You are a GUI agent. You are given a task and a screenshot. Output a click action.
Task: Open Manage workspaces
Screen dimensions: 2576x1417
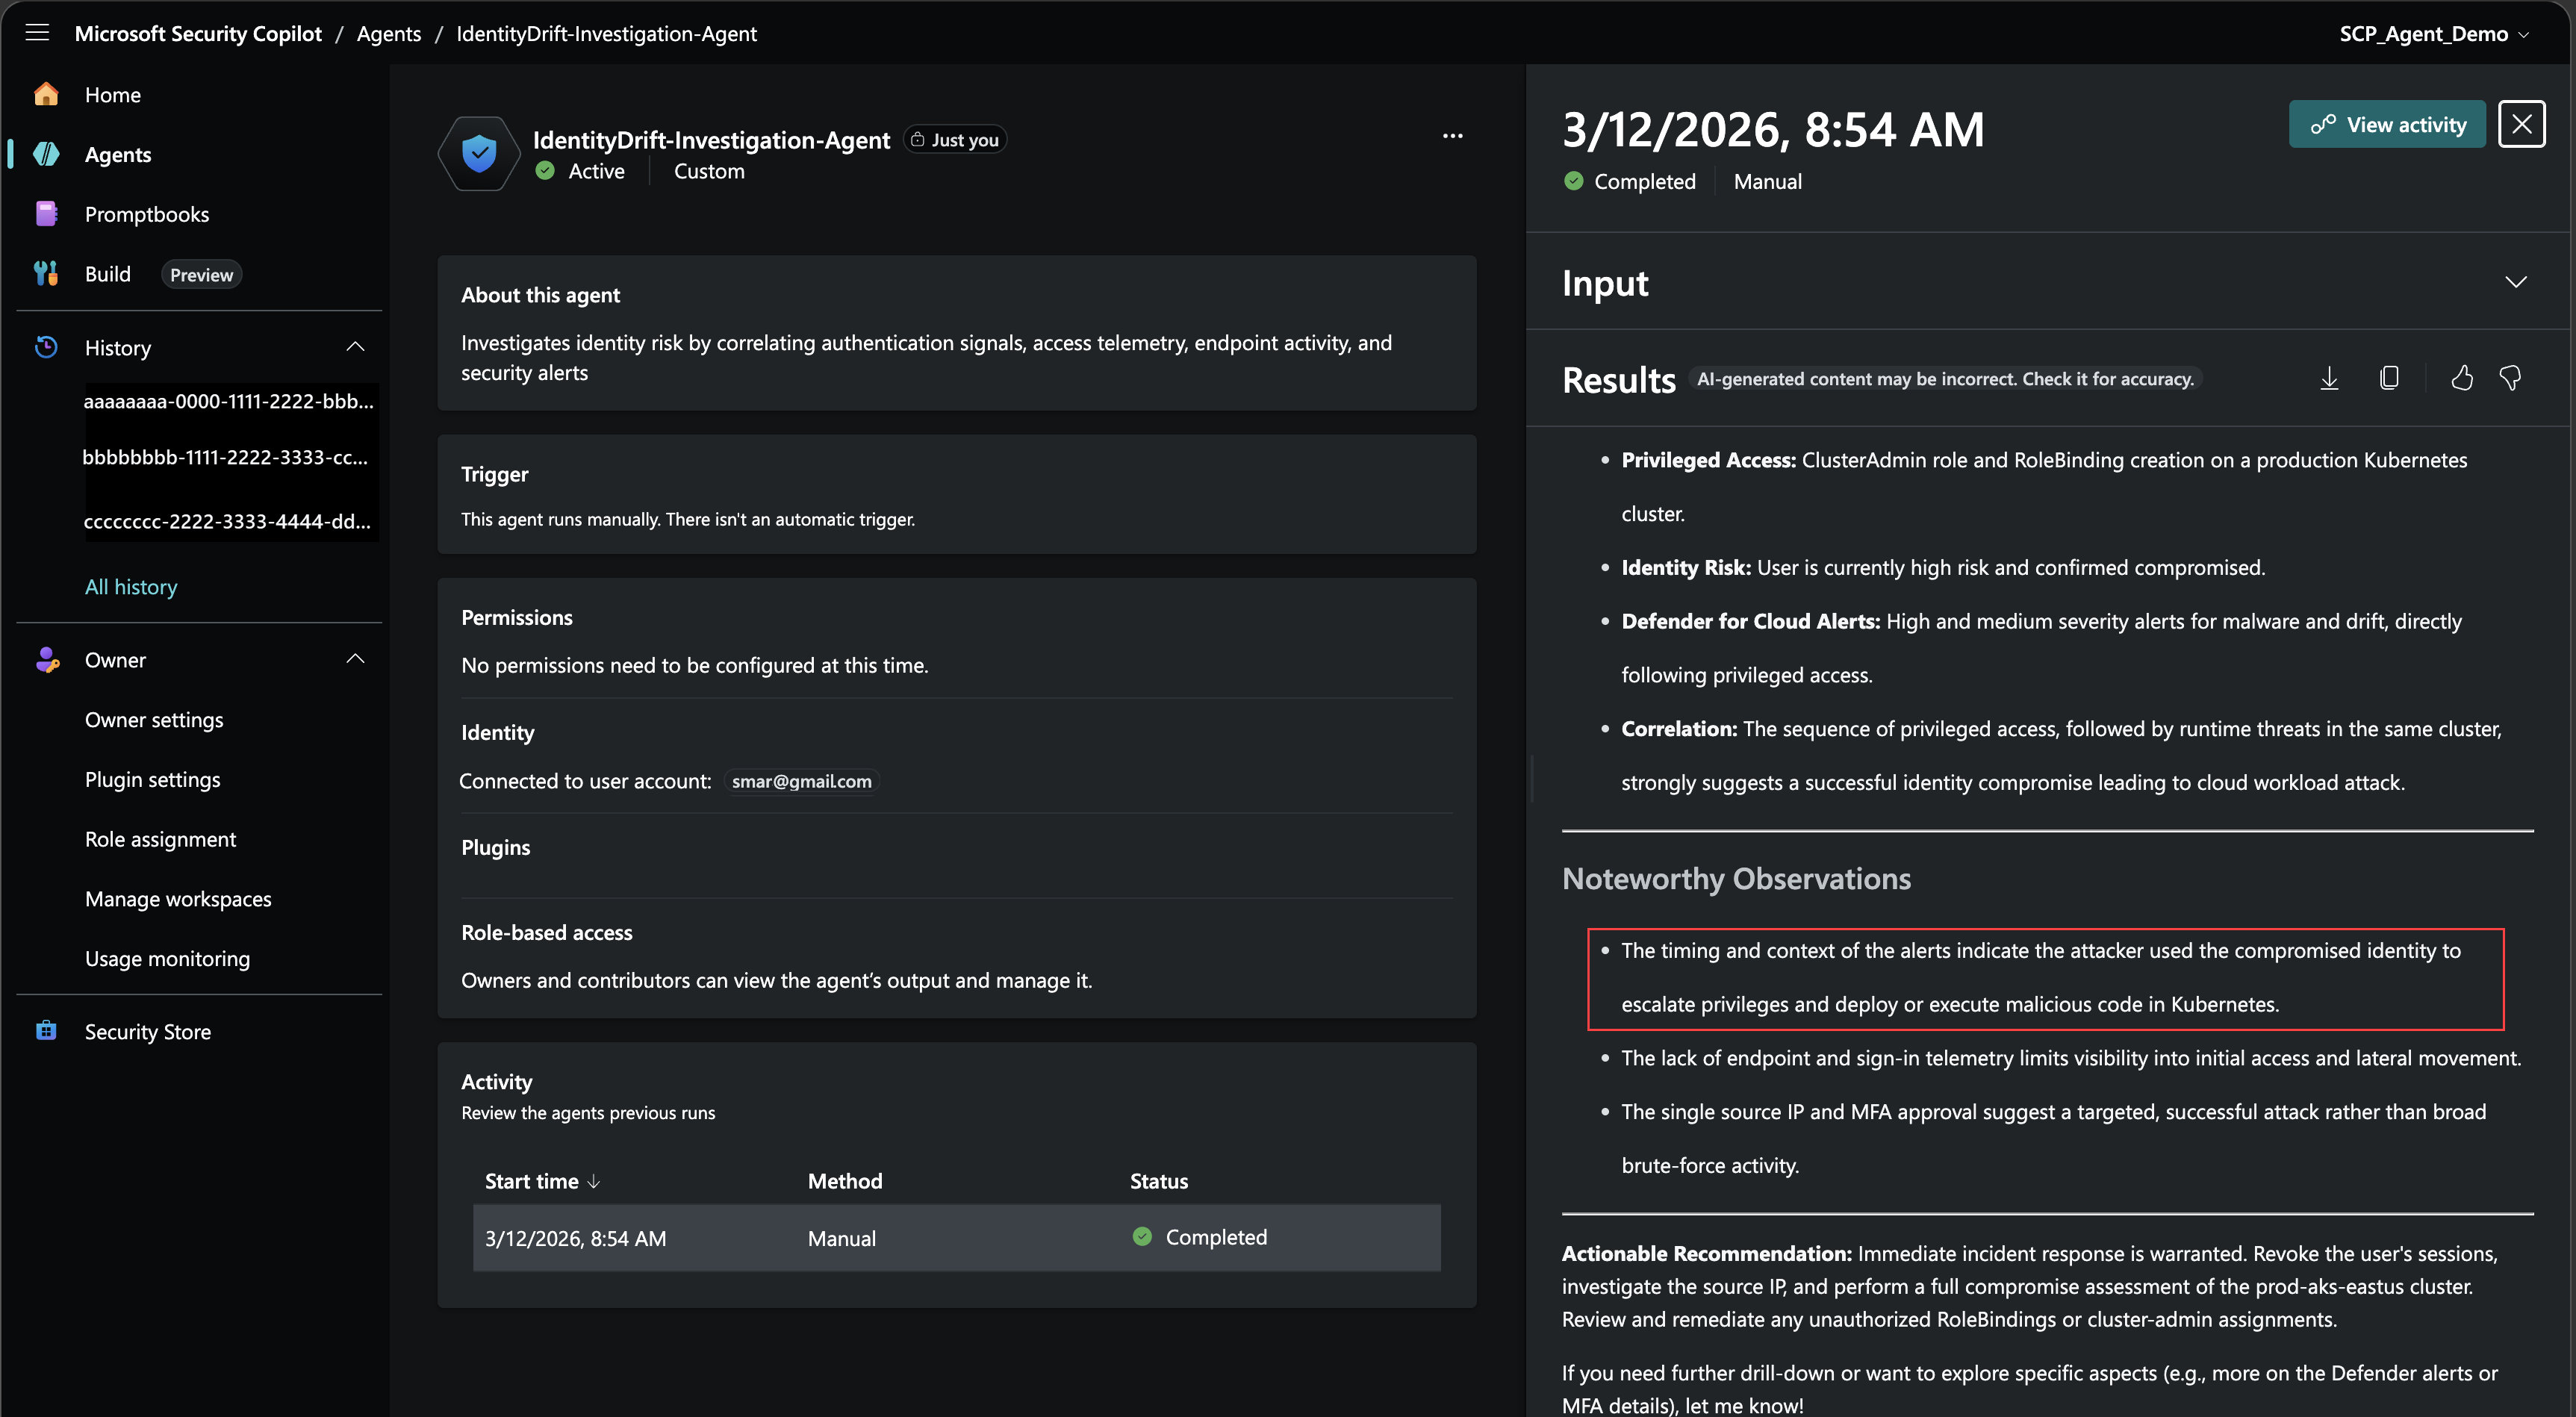178,899
